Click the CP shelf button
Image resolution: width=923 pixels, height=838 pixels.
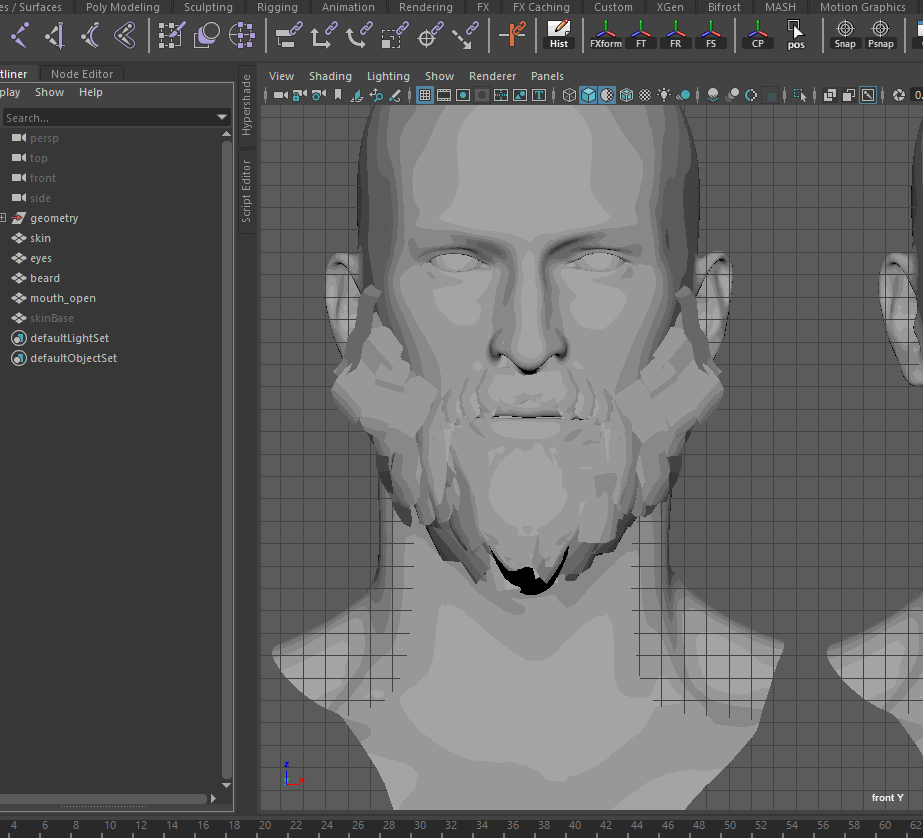[x=757, y=35]
